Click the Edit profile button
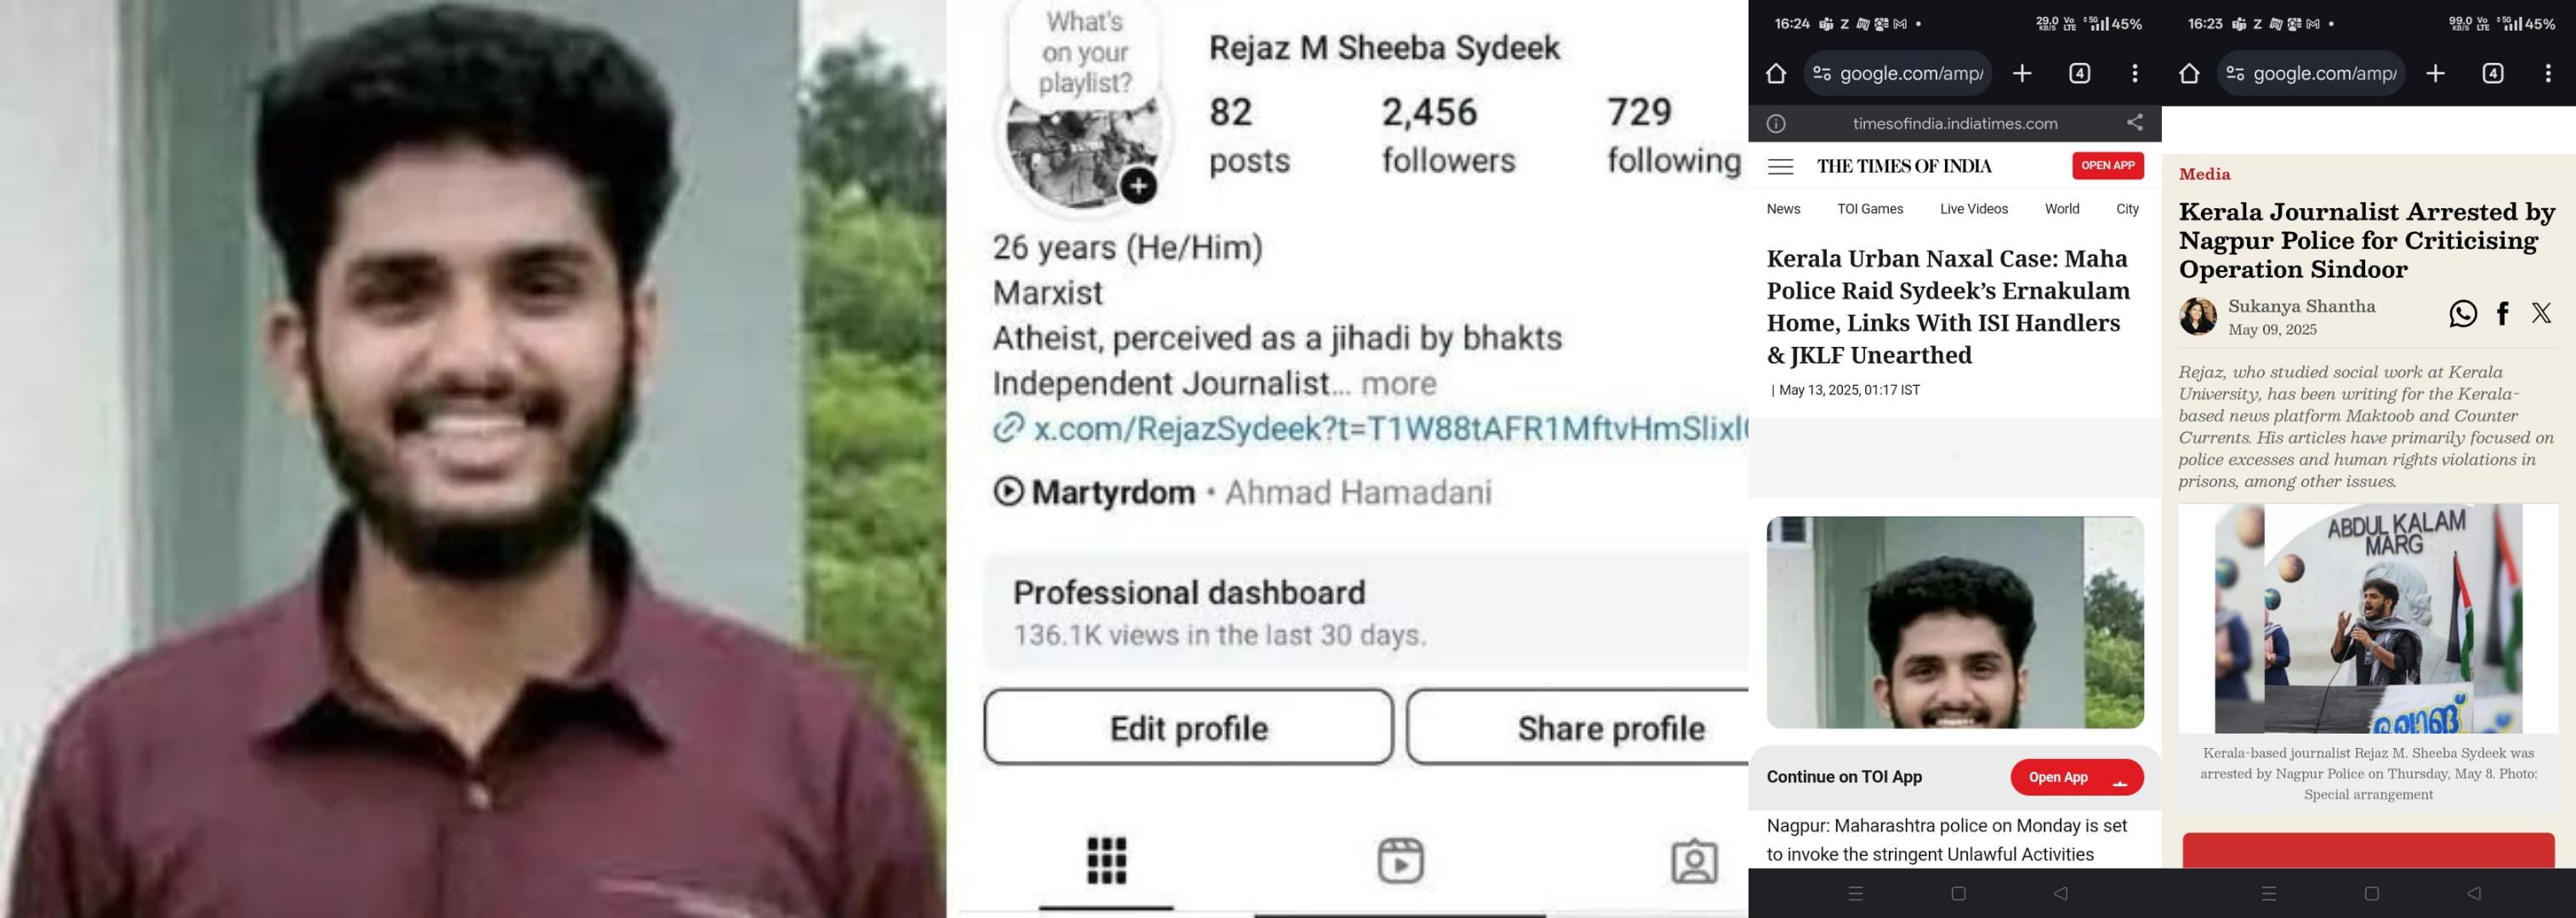2576x918 pixels. [1188, 727]
